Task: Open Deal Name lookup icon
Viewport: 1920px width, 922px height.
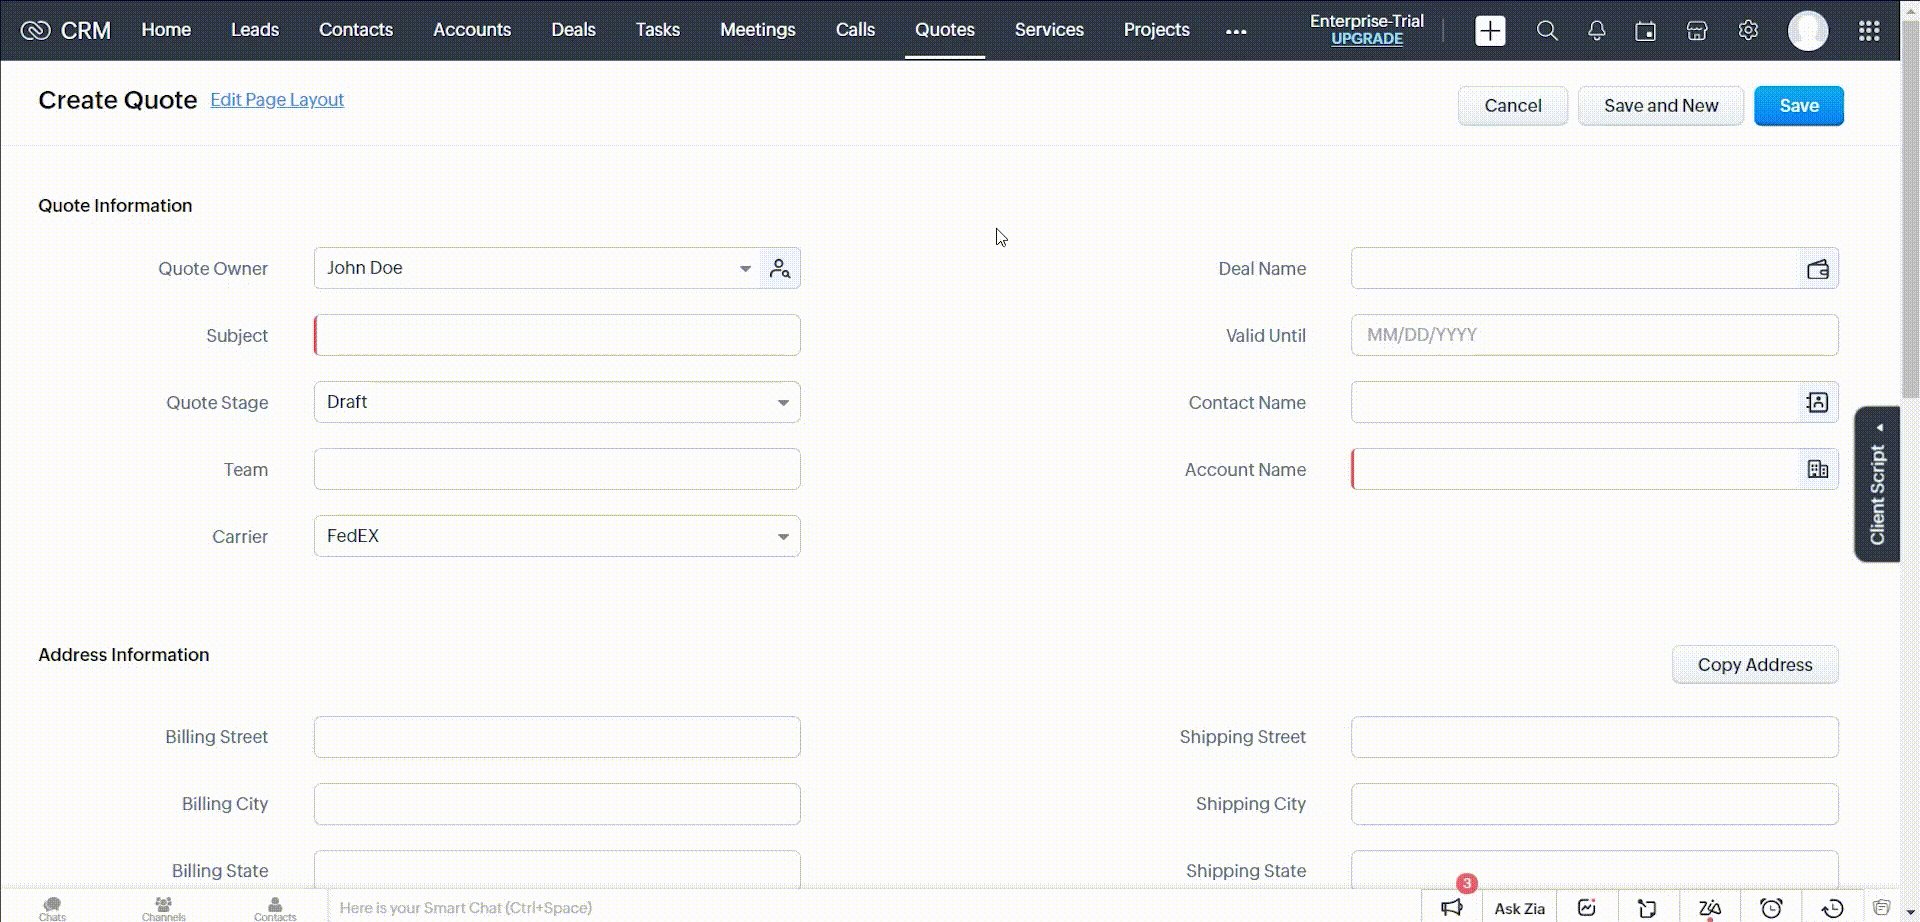Action: coord(1817,269)
